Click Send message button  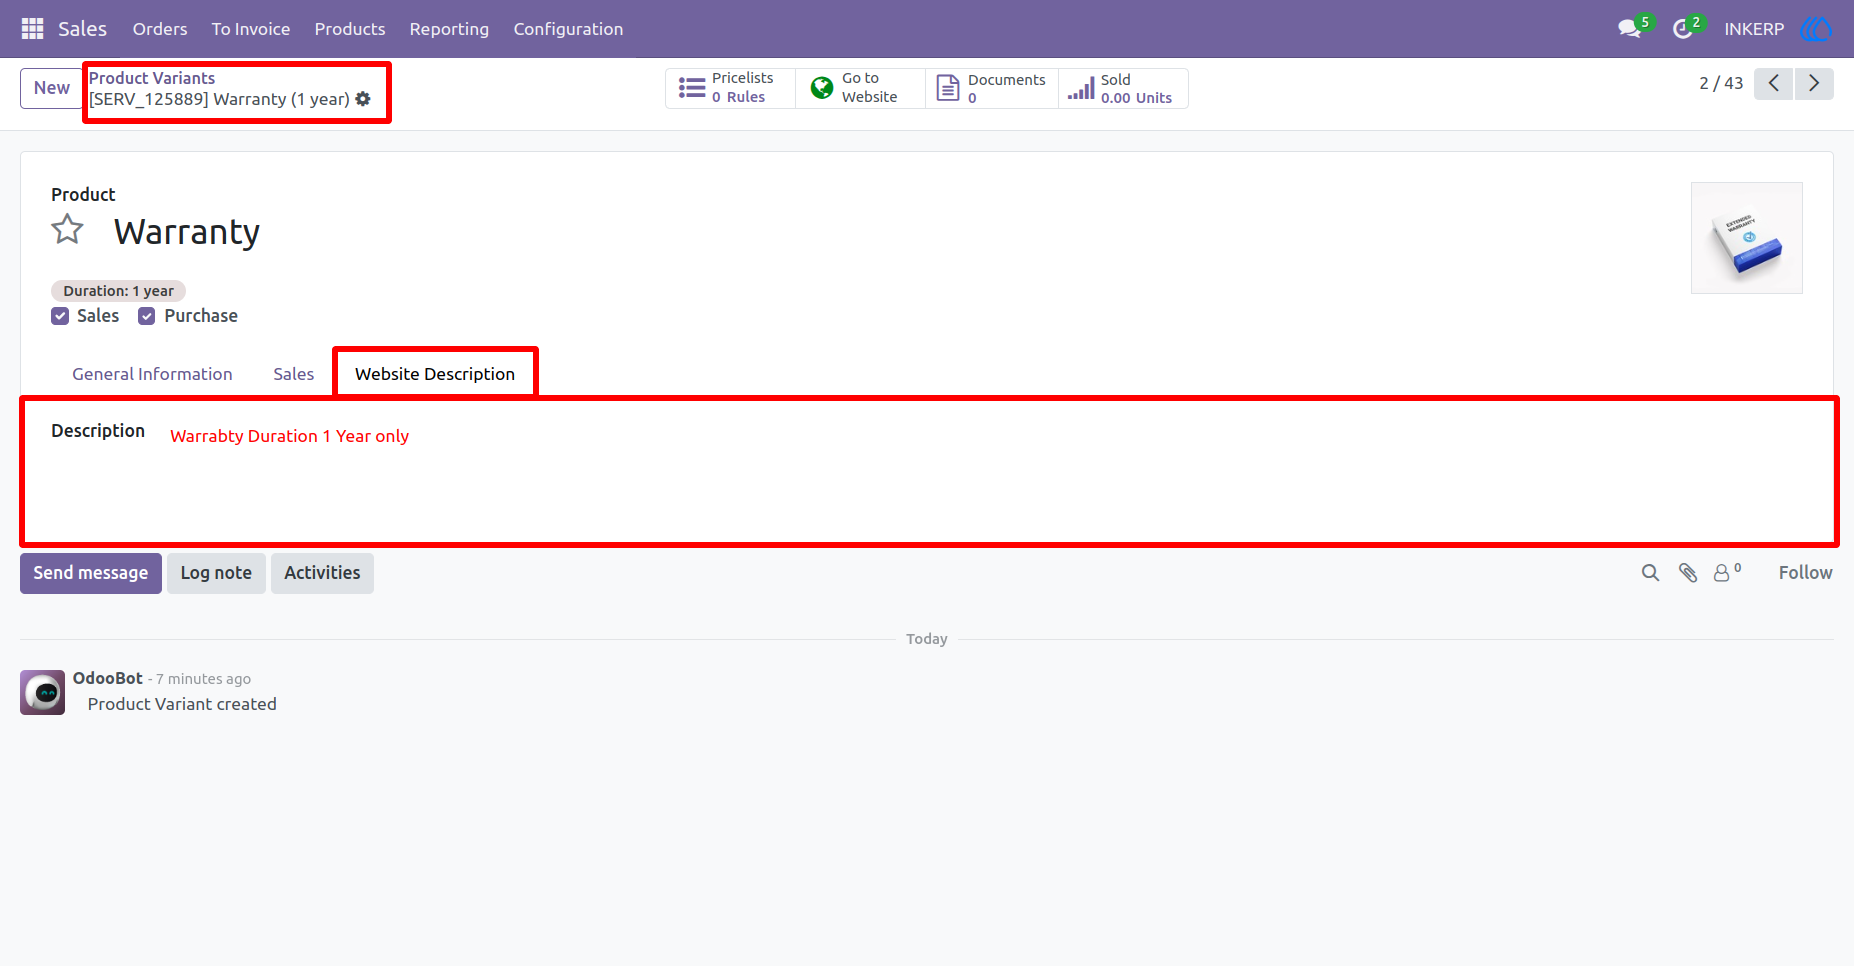(x=91, y=573)
